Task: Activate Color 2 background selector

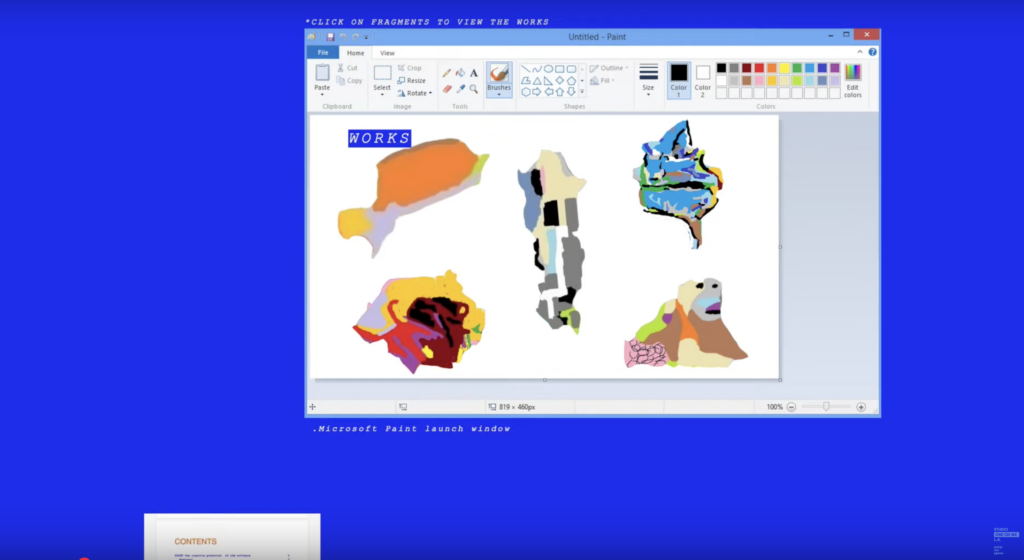Action: click(x=703, y=78)
